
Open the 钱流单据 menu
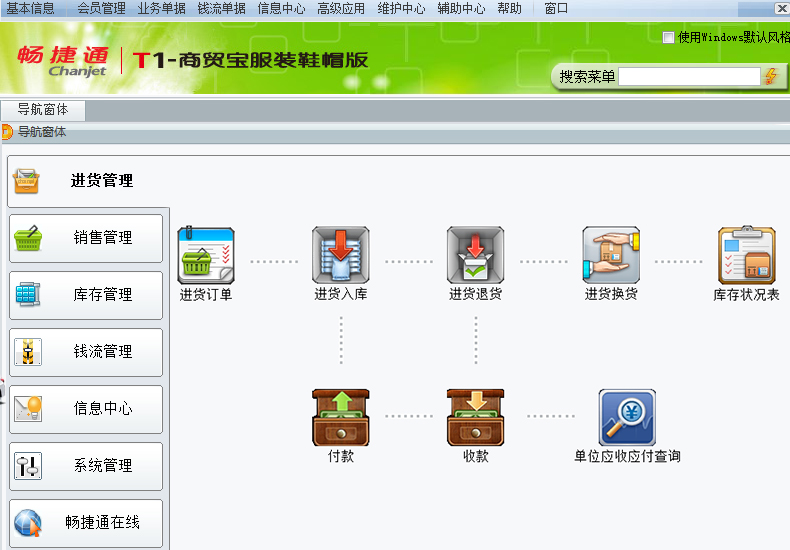click(221, 8)
